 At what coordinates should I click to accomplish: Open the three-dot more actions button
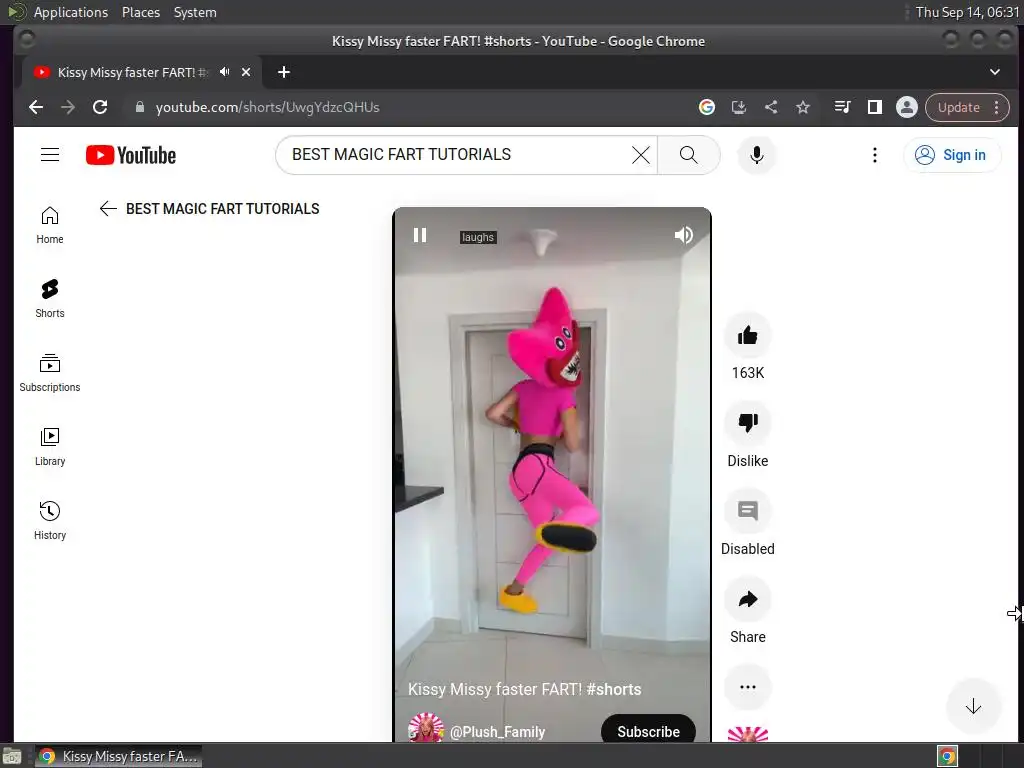748,687
